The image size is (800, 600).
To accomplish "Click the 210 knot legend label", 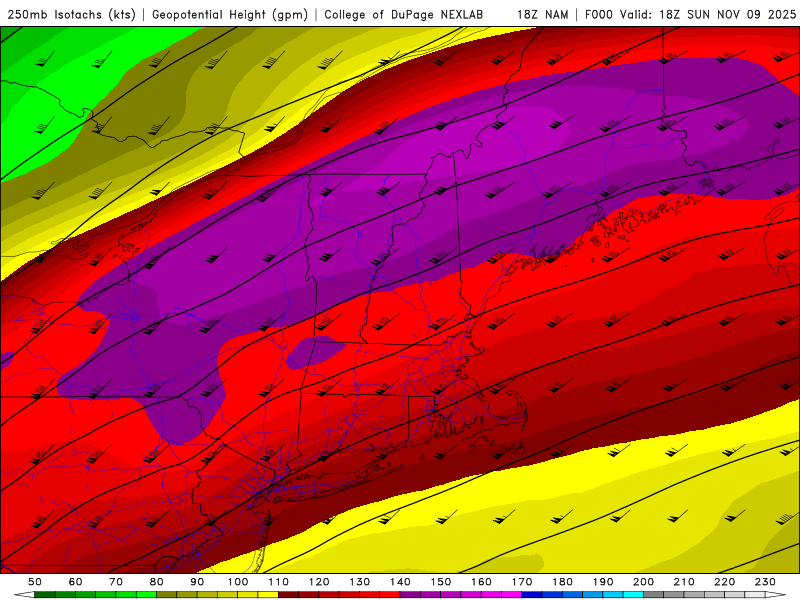I will coord(684,582).
